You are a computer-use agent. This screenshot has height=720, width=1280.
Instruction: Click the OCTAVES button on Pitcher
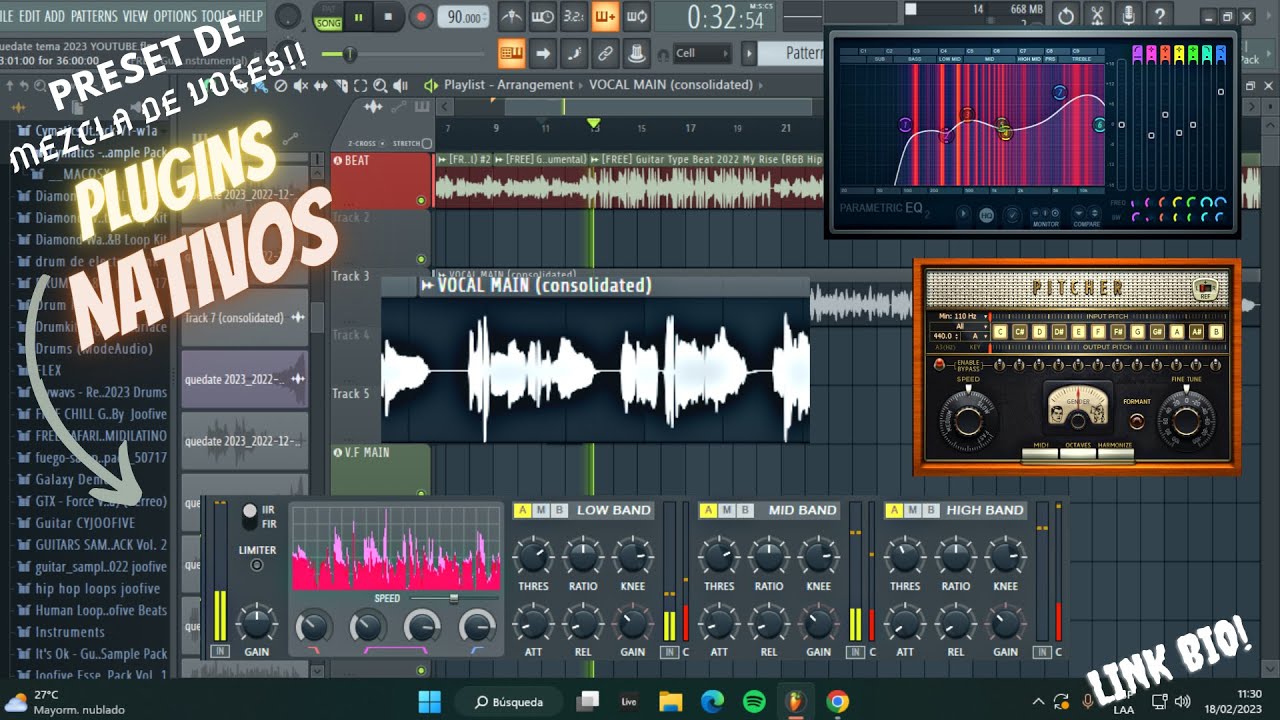click(1078, 453)
